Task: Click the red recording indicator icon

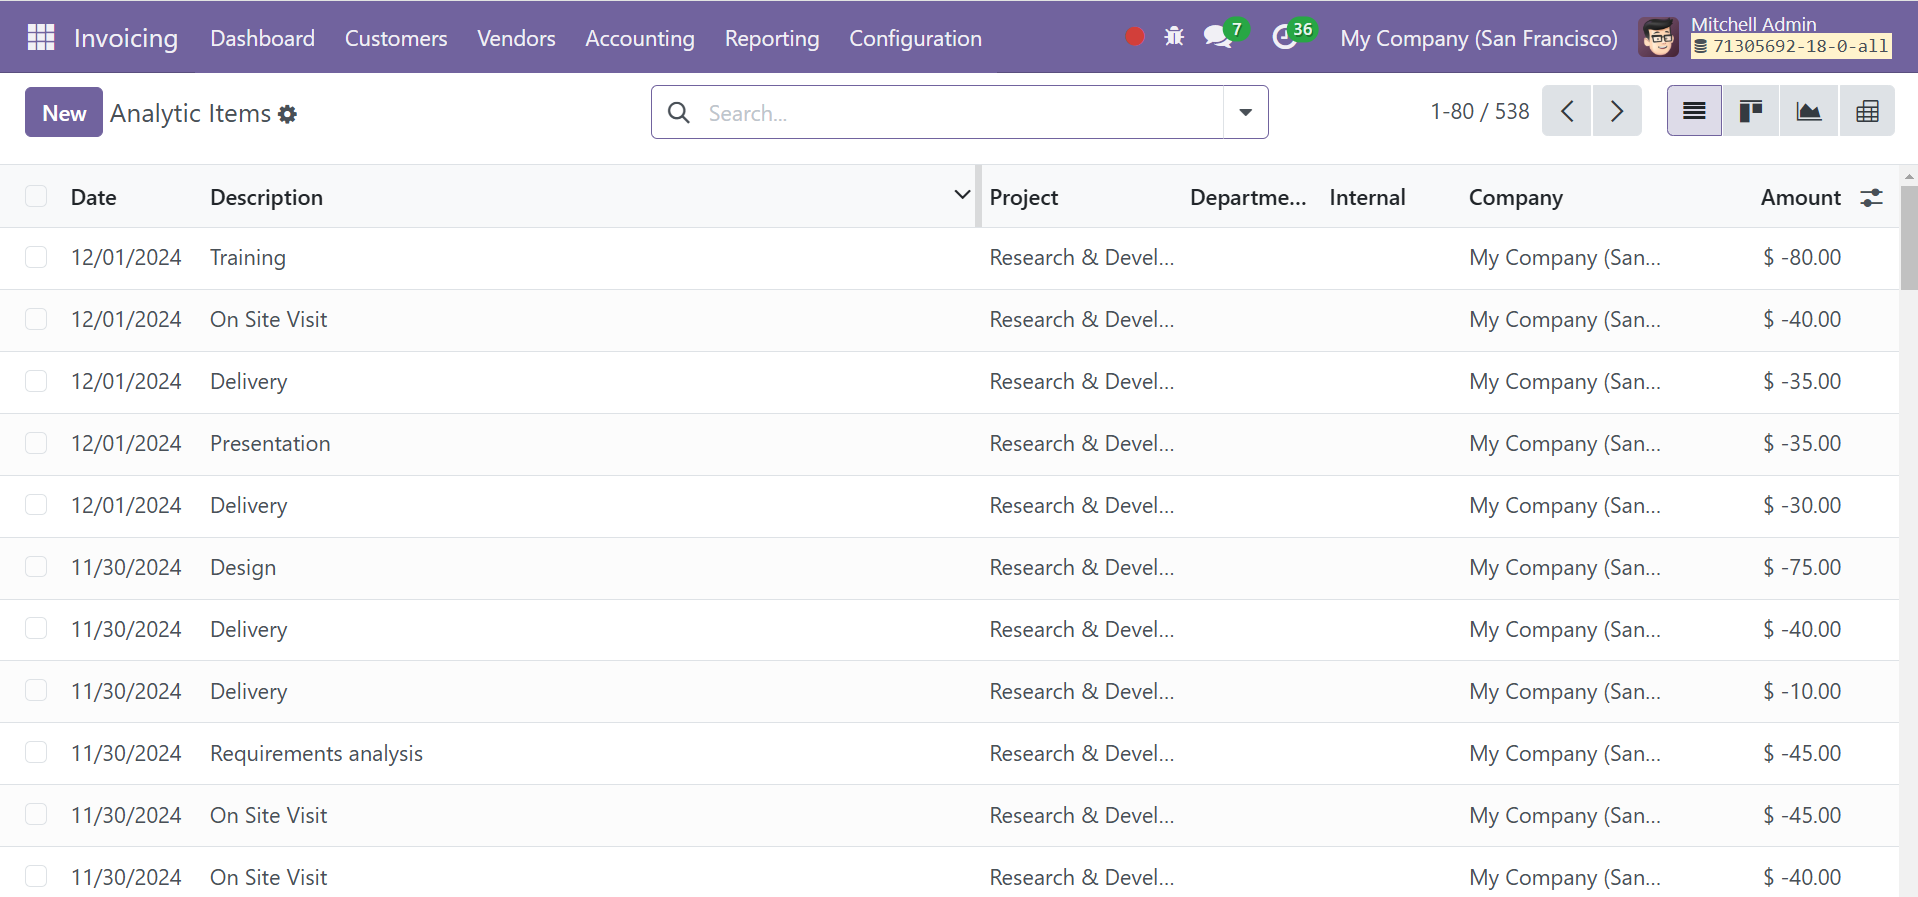Action: coord(1134,37)
